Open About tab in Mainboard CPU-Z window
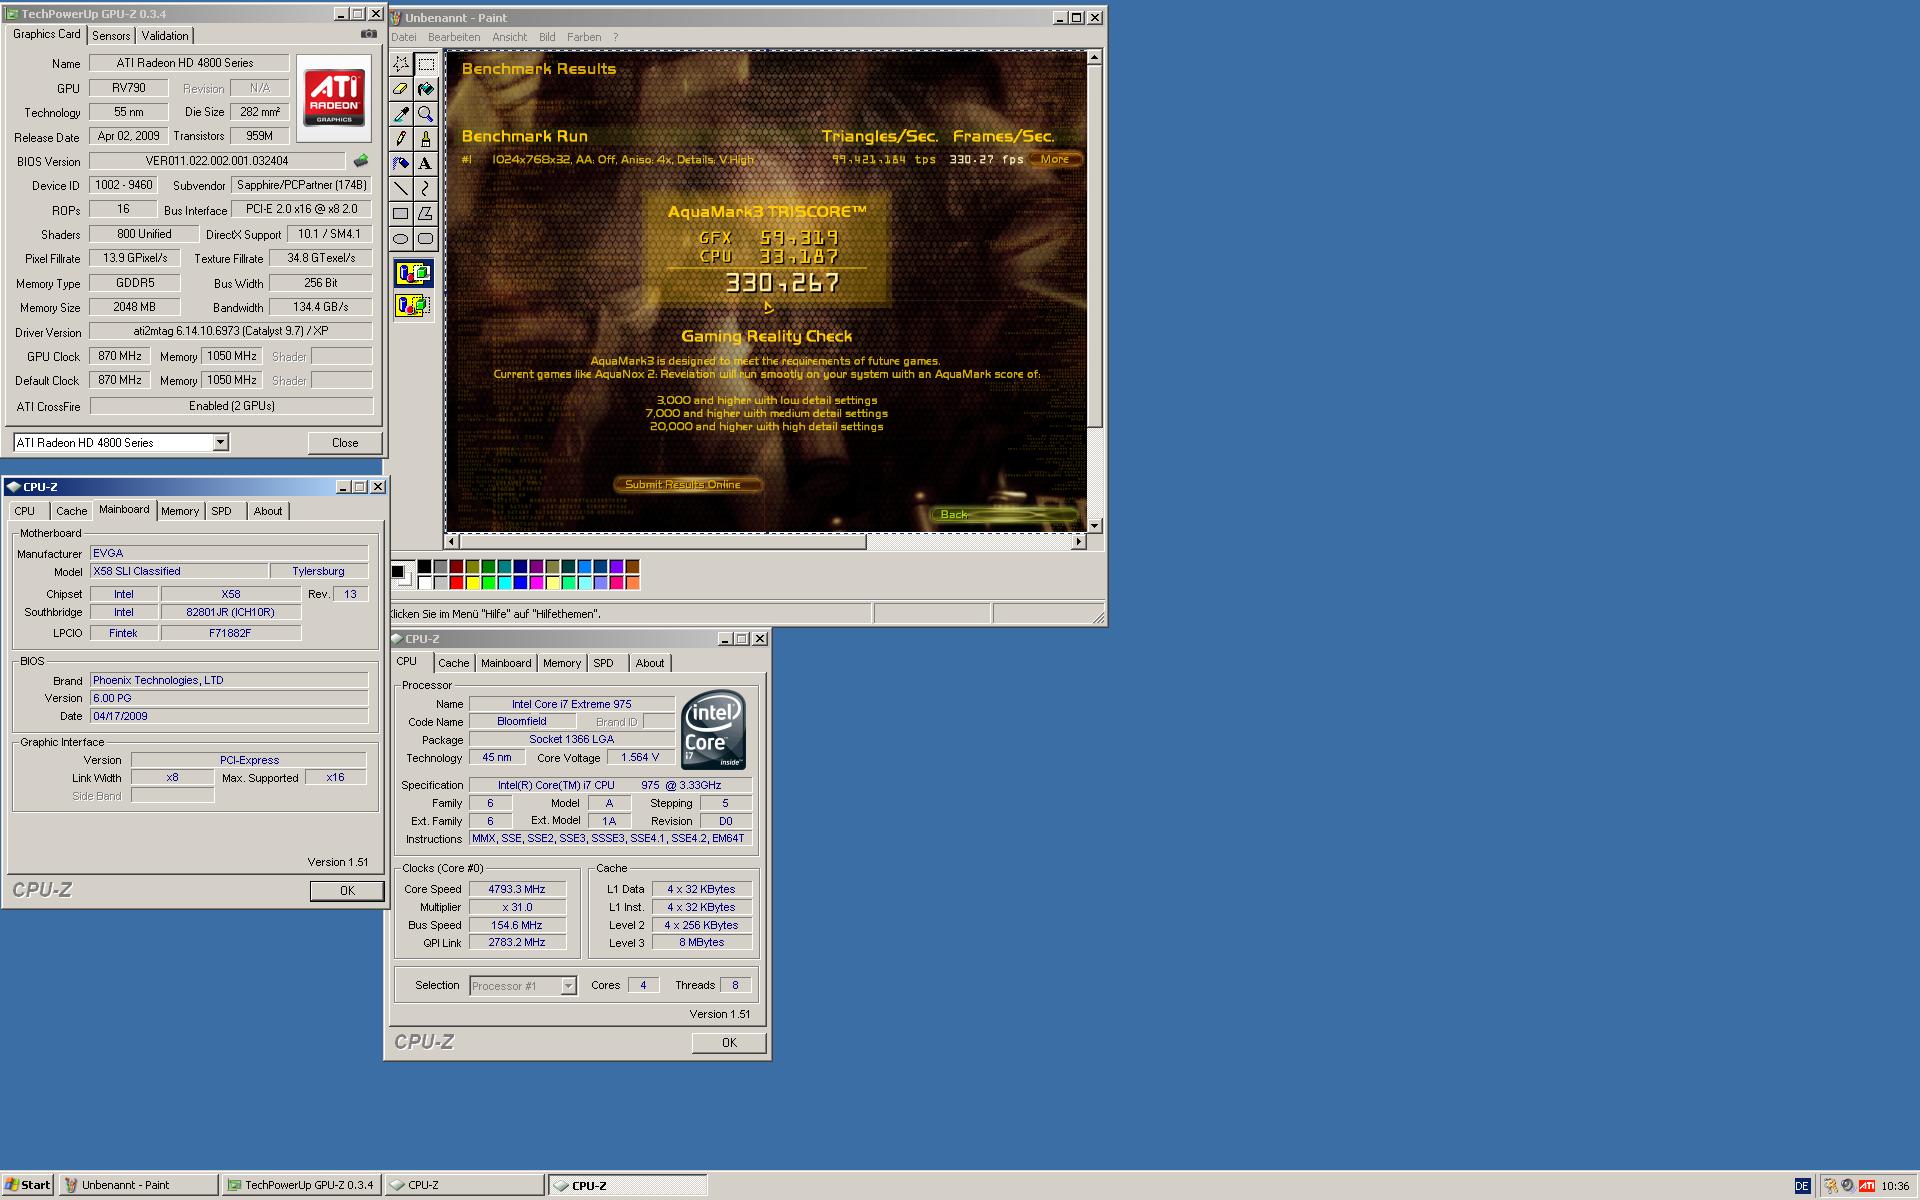This screenshot has width=1920, height=1200. click(x=268, y=511)
